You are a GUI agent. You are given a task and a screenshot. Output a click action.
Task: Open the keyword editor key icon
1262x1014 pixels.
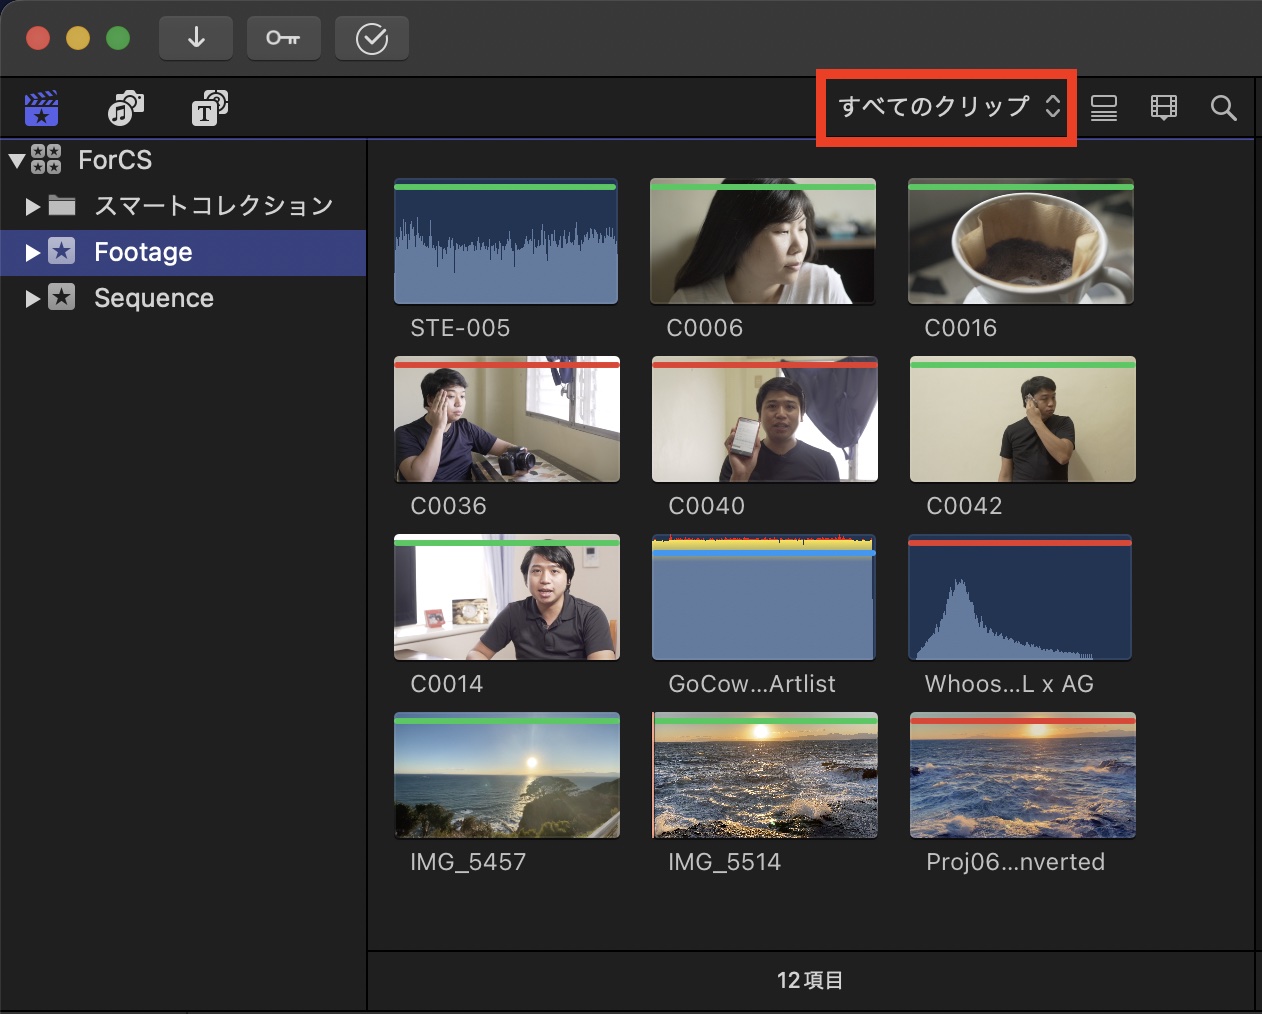point(283,39)
